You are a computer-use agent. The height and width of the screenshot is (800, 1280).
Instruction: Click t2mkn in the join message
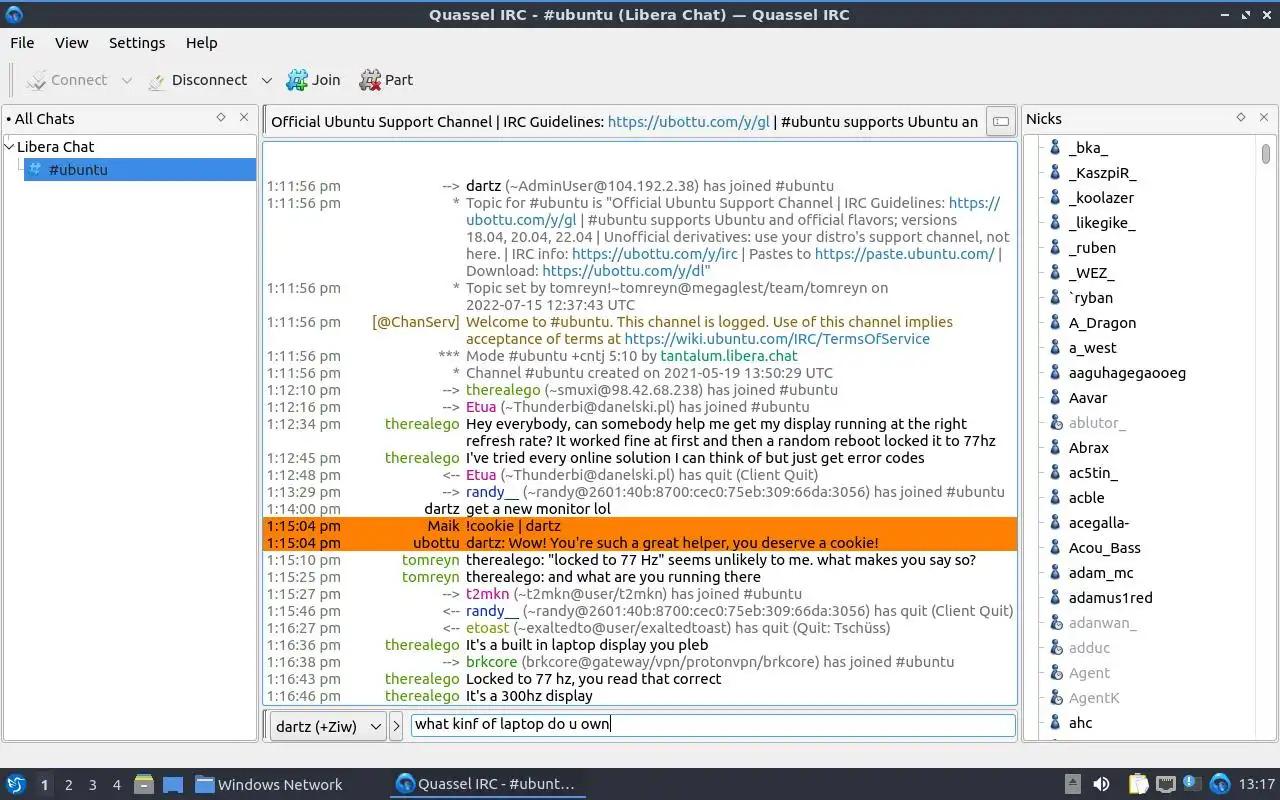point(488,594)
